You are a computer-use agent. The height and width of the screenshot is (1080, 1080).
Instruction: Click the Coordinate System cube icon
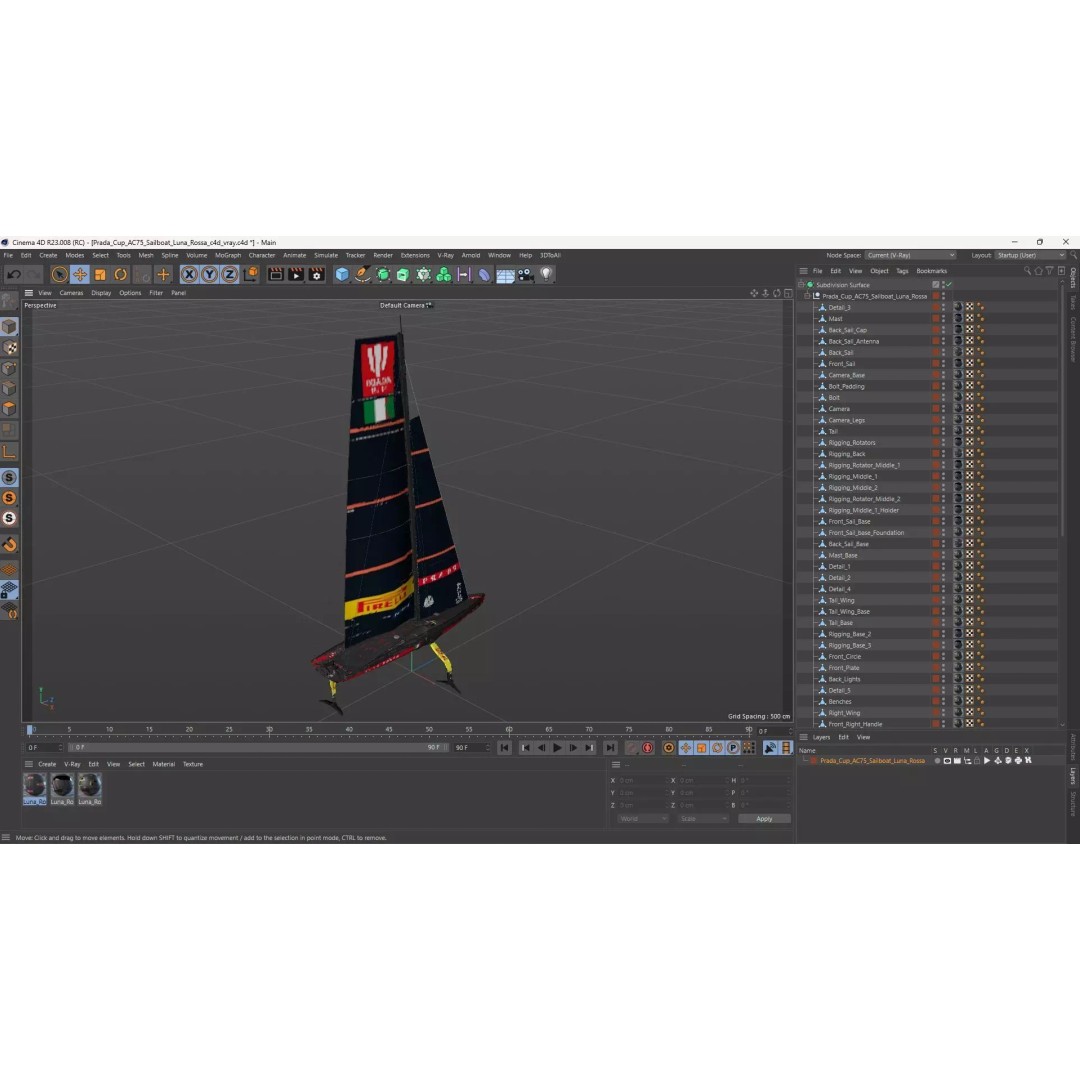coord(251,275)
